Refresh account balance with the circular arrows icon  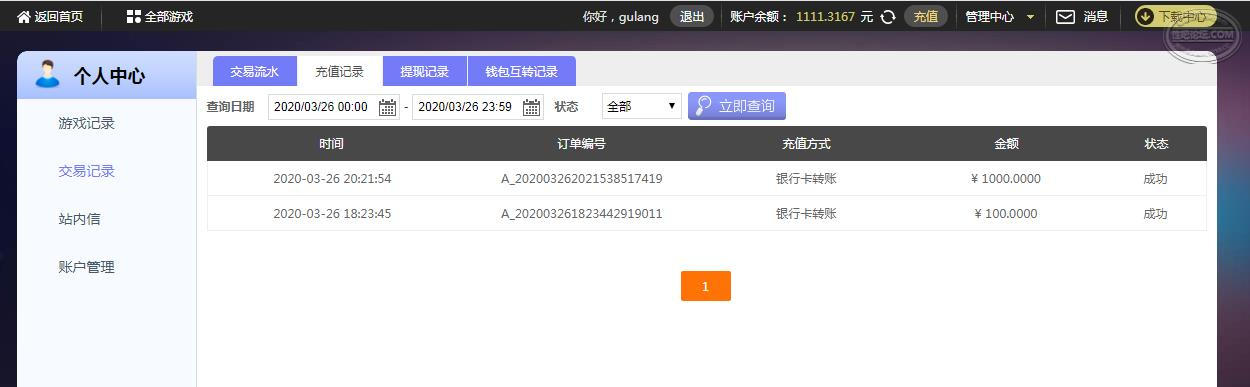tap(887, 17)
